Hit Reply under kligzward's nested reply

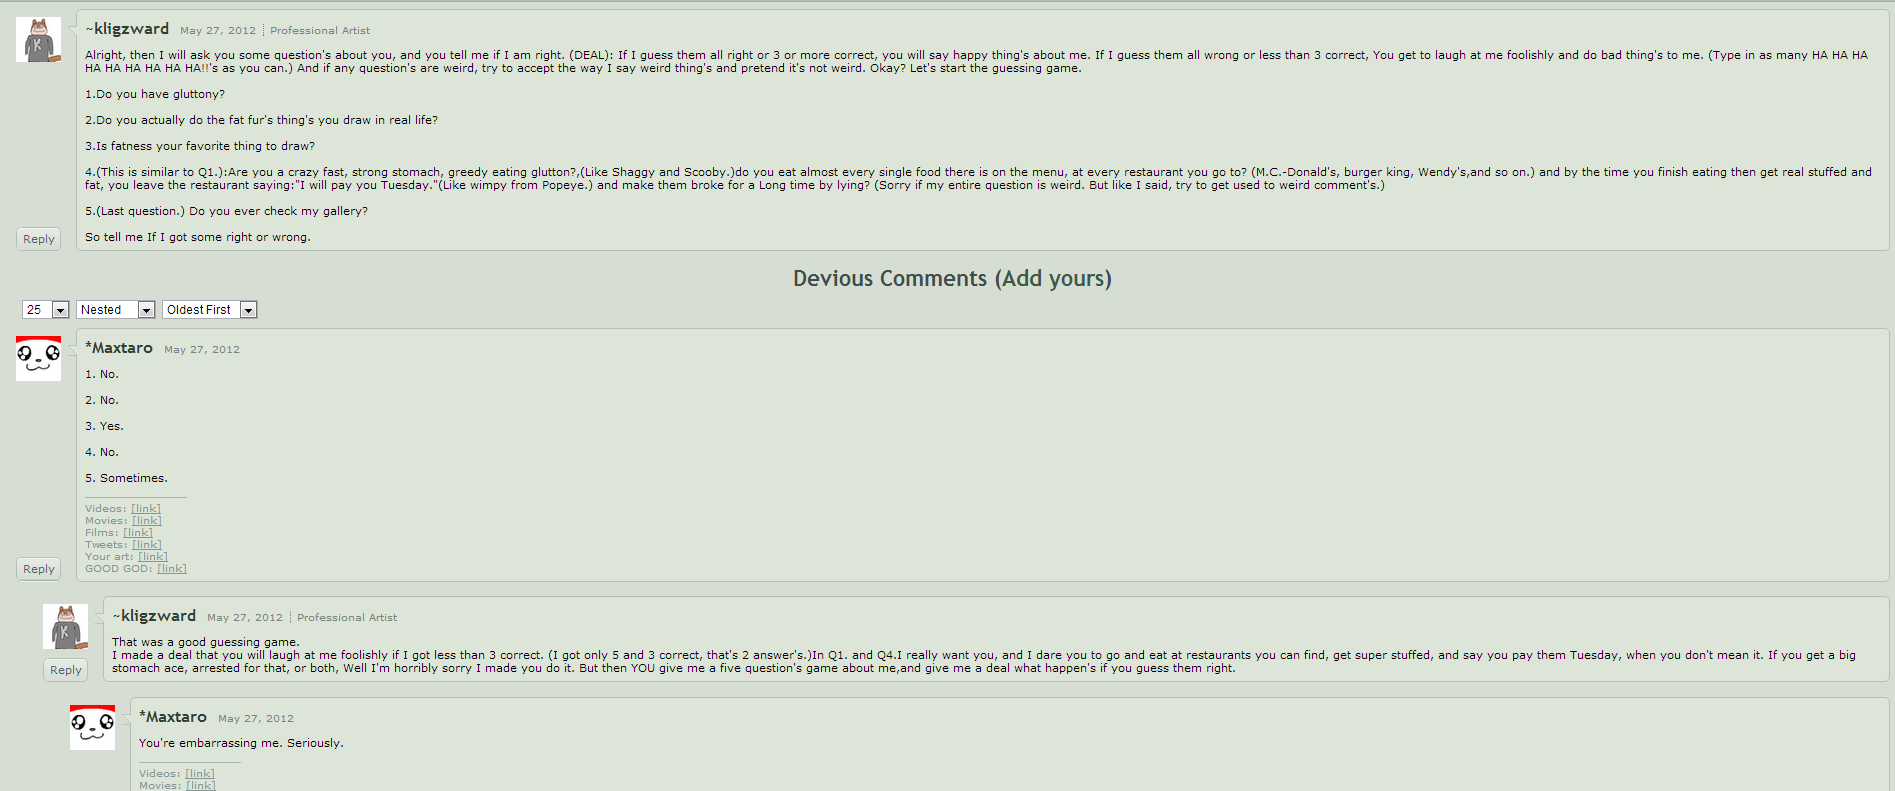pos(66,670)
